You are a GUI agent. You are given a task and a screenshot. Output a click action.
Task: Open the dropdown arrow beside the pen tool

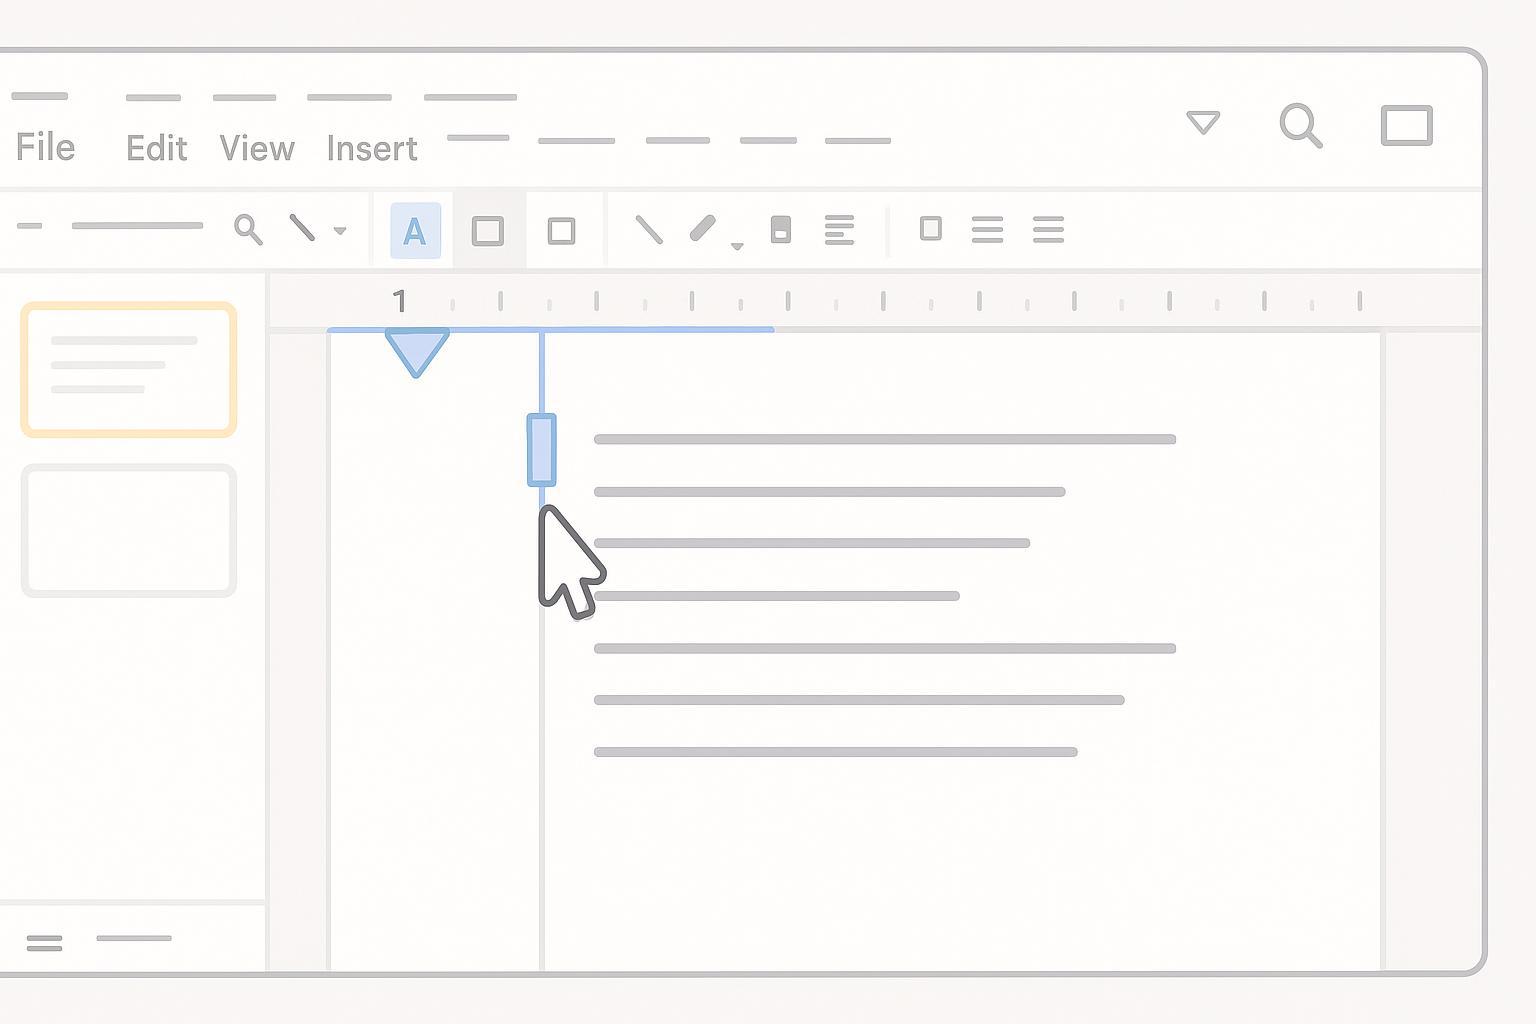(x=340, y=230)
